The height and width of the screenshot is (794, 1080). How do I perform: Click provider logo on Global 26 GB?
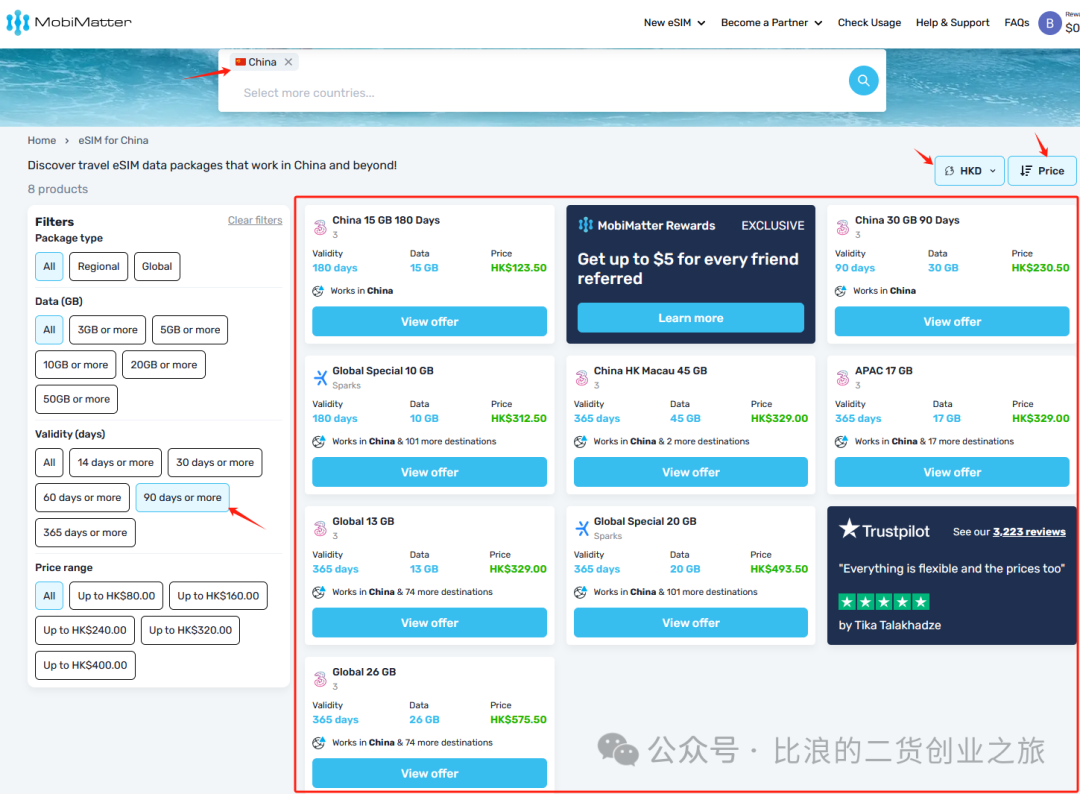pyautogui.click(x=320, y=679)
